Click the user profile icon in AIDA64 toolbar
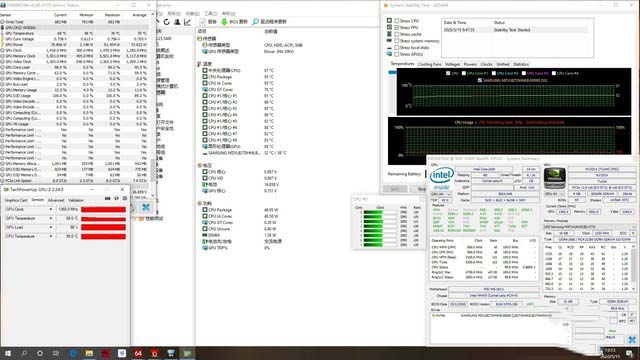640x360 pixels. [177, 22]
